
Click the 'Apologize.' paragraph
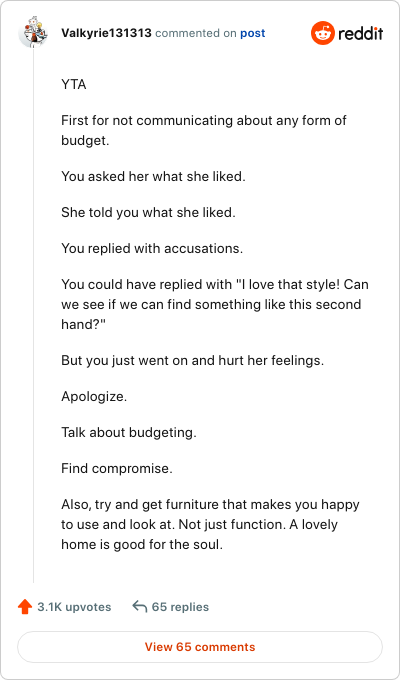click(94, 397)
